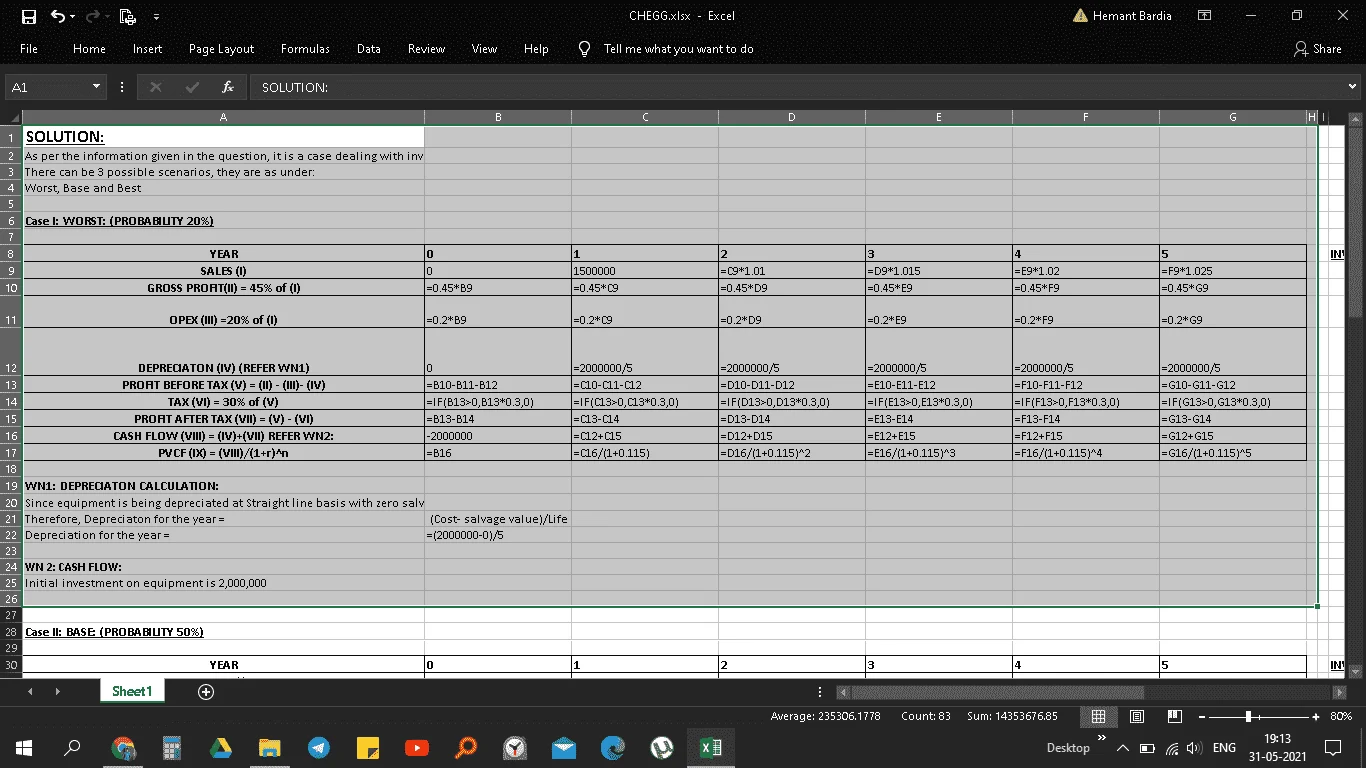1366x768 pixels.
Task: Click the horizontal scrollbar in the worksheet
Action: 997,692
